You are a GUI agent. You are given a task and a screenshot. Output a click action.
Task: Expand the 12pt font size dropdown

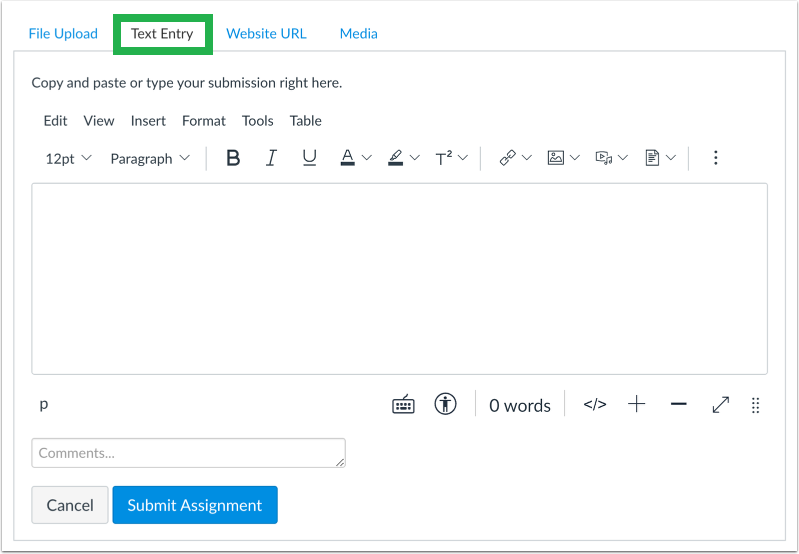point(69,159)
